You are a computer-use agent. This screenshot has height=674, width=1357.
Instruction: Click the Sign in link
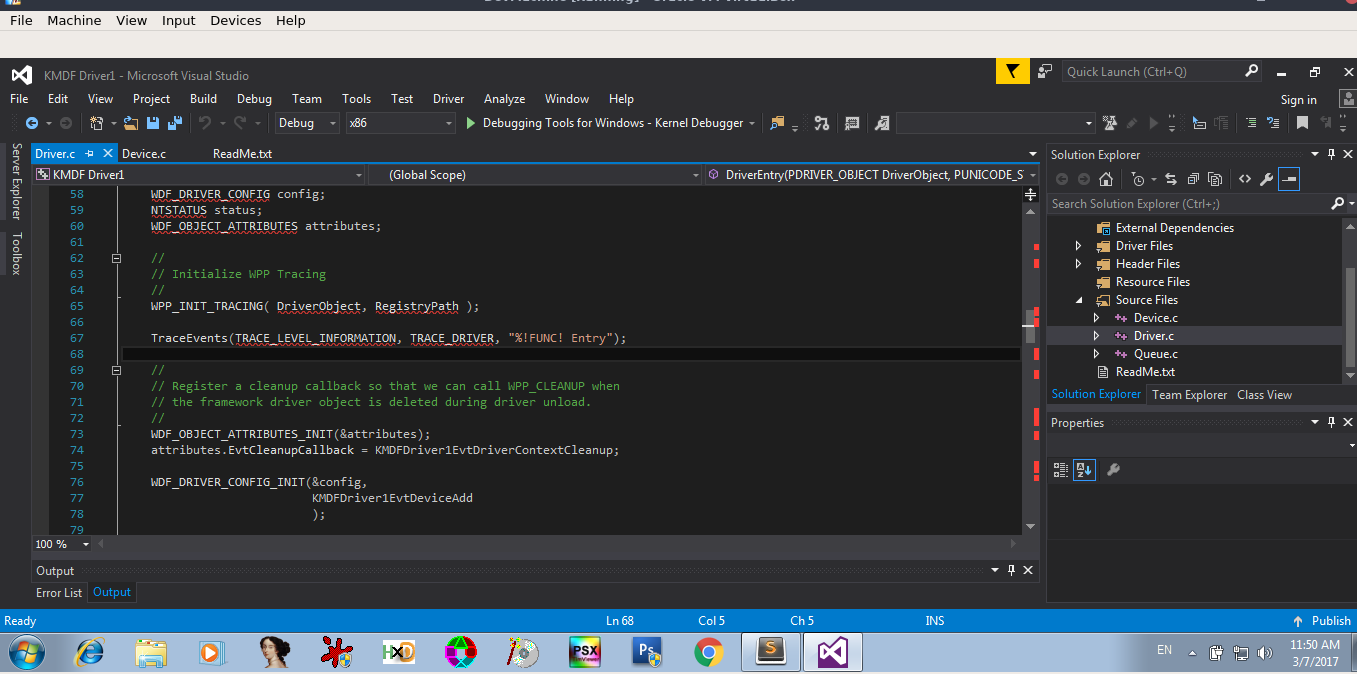click(1298, 100)
